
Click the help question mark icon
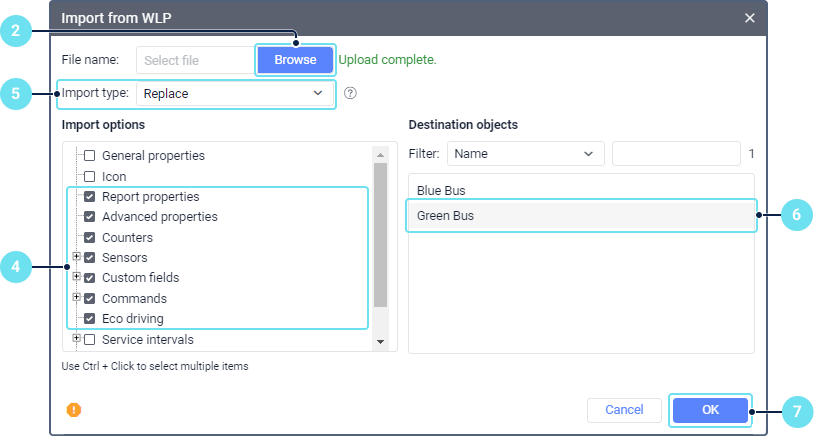click(x=350, y=93)
